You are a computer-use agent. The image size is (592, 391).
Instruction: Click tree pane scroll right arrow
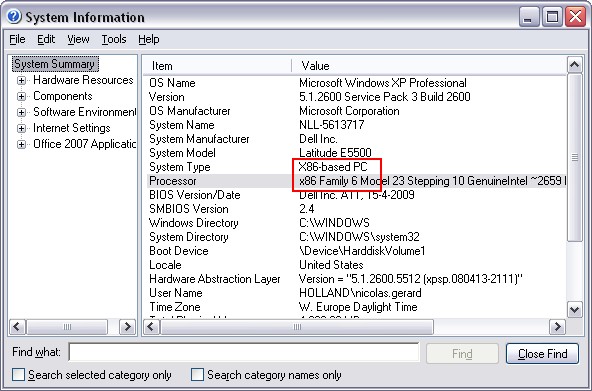128,327
